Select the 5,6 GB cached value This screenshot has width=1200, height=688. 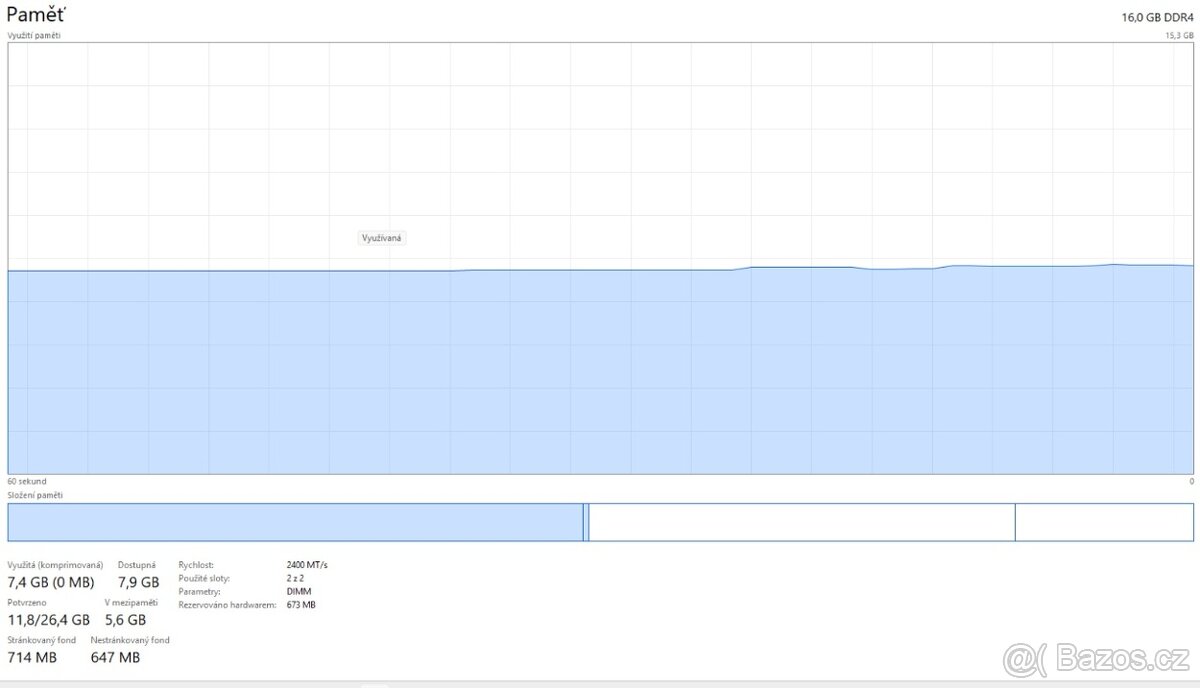(x=125, y=620)
